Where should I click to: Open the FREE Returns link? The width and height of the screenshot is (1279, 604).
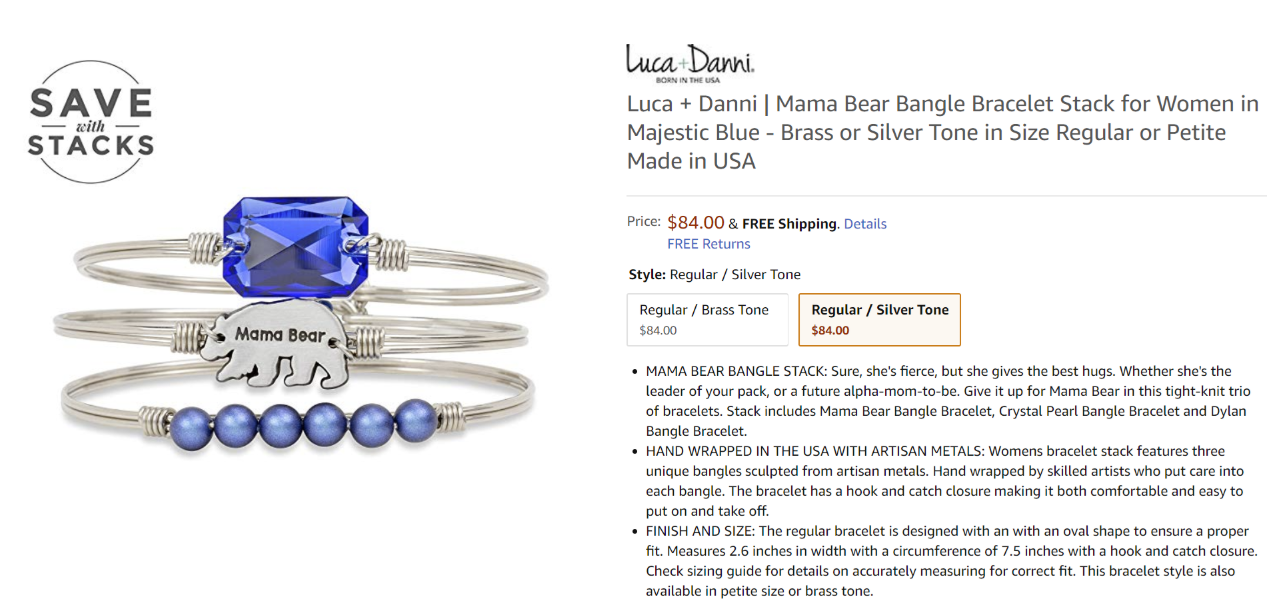709,244
